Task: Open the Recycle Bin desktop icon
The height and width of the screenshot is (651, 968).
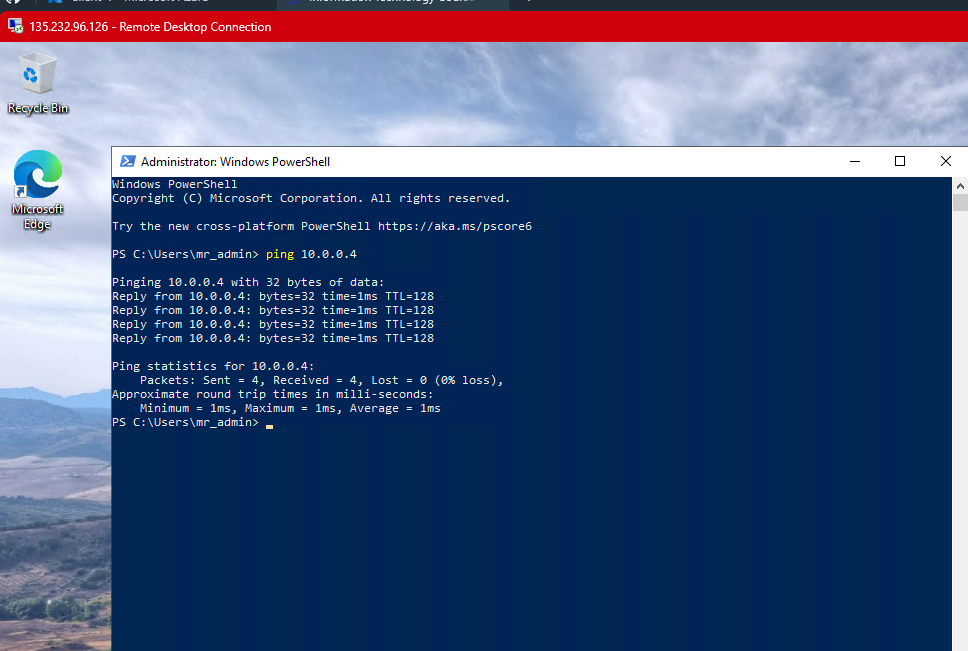Action: click(x=38, y=83)
